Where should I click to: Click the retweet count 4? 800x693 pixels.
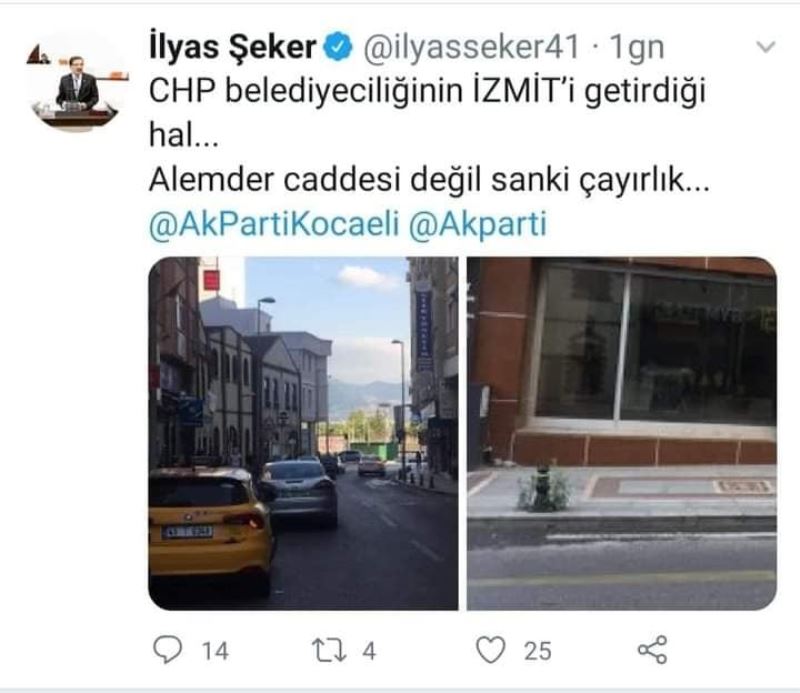pyautogui.click(x=369, y=651)
